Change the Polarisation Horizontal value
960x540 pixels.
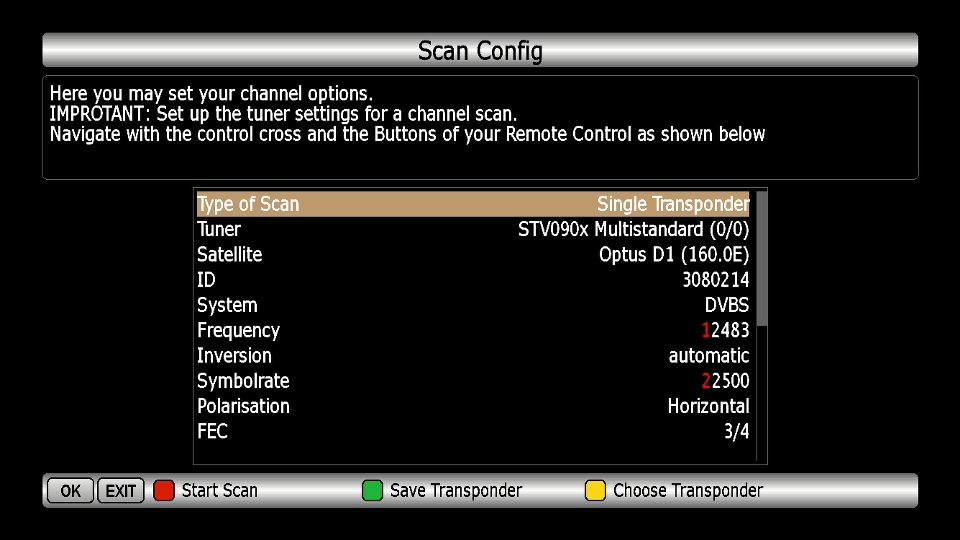pyautogui.click(x=708, y=406)
